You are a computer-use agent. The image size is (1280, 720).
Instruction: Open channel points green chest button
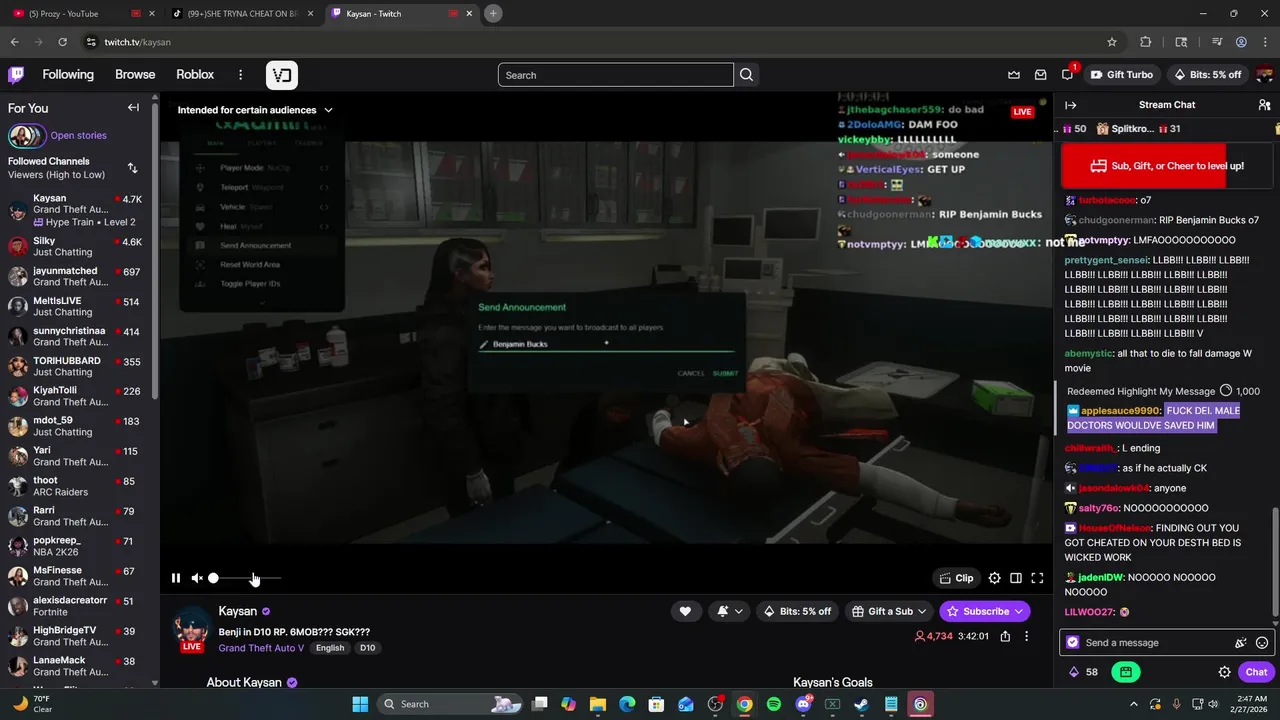coord(1125,672)
